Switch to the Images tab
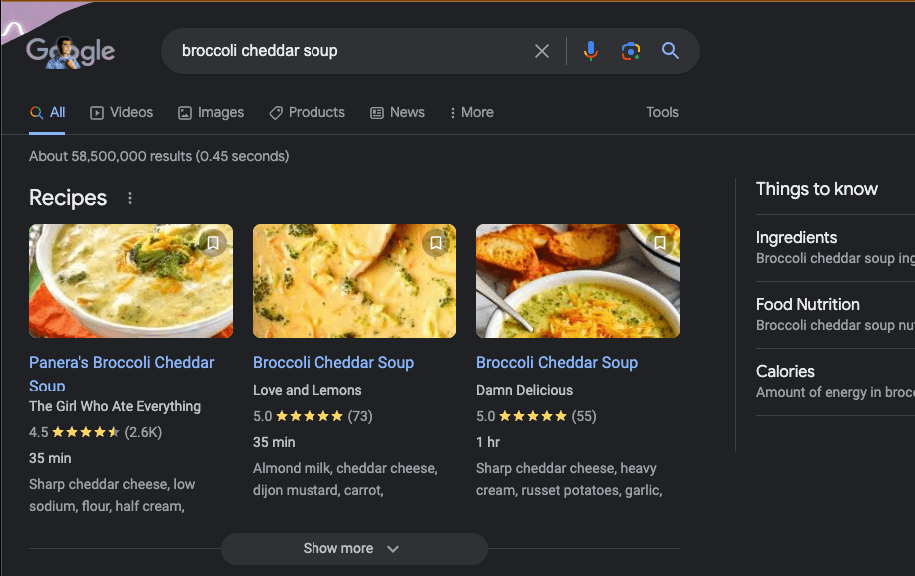 pyautogui.click(x=211, y=113)
